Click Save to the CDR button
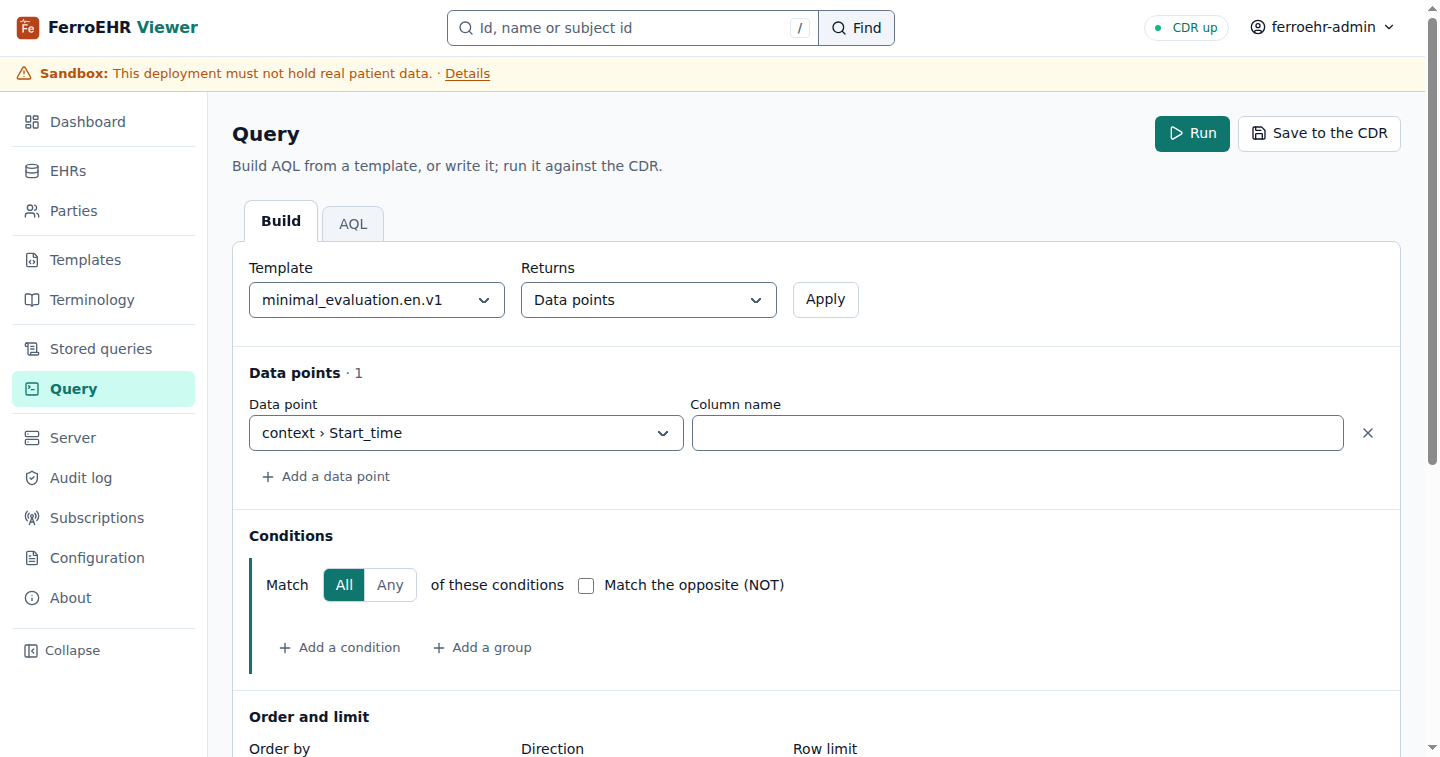1440x757 pixels. tap(1319, 133)
